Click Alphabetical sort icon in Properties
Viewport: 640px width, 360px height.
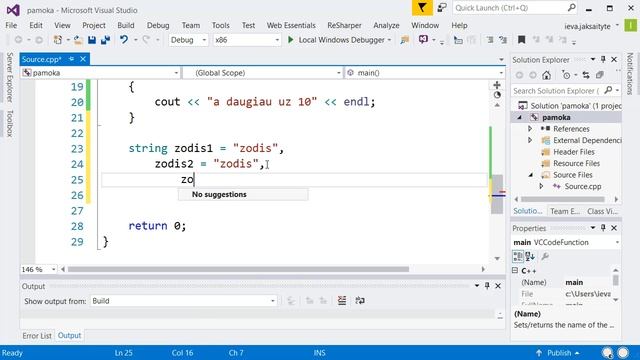[x=530, y=256]
